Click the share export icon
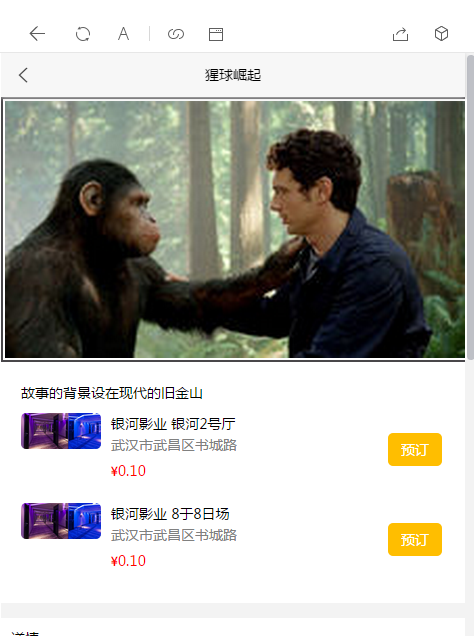Viewport: 474px width, 636px height. click(x=400, y=34)
